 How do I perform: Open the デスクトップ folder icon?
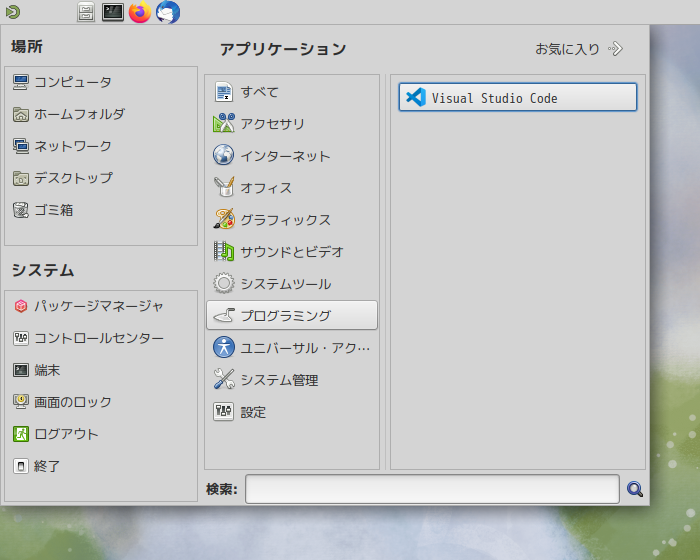(21, 178)
